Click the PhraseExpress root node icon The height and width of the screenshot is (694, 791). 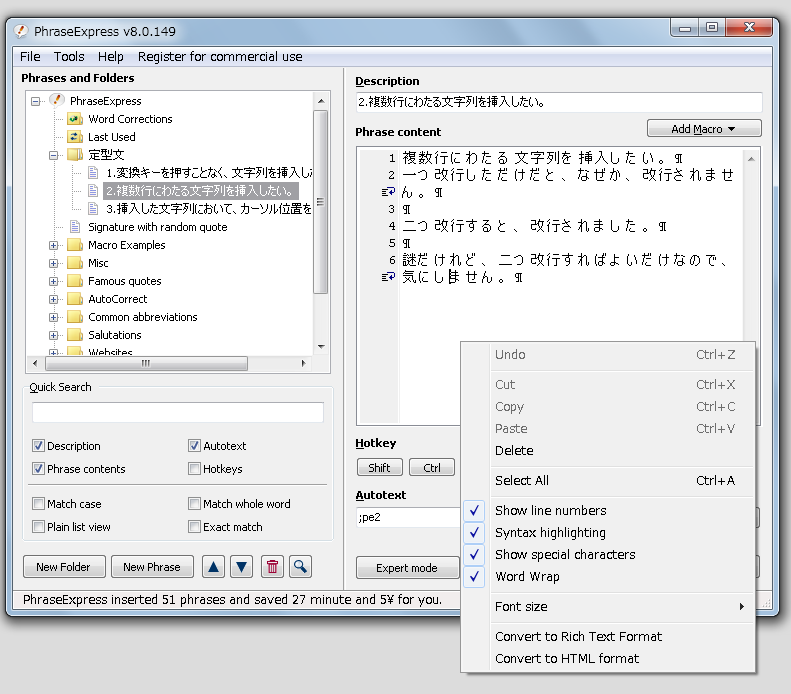(57, 101)
